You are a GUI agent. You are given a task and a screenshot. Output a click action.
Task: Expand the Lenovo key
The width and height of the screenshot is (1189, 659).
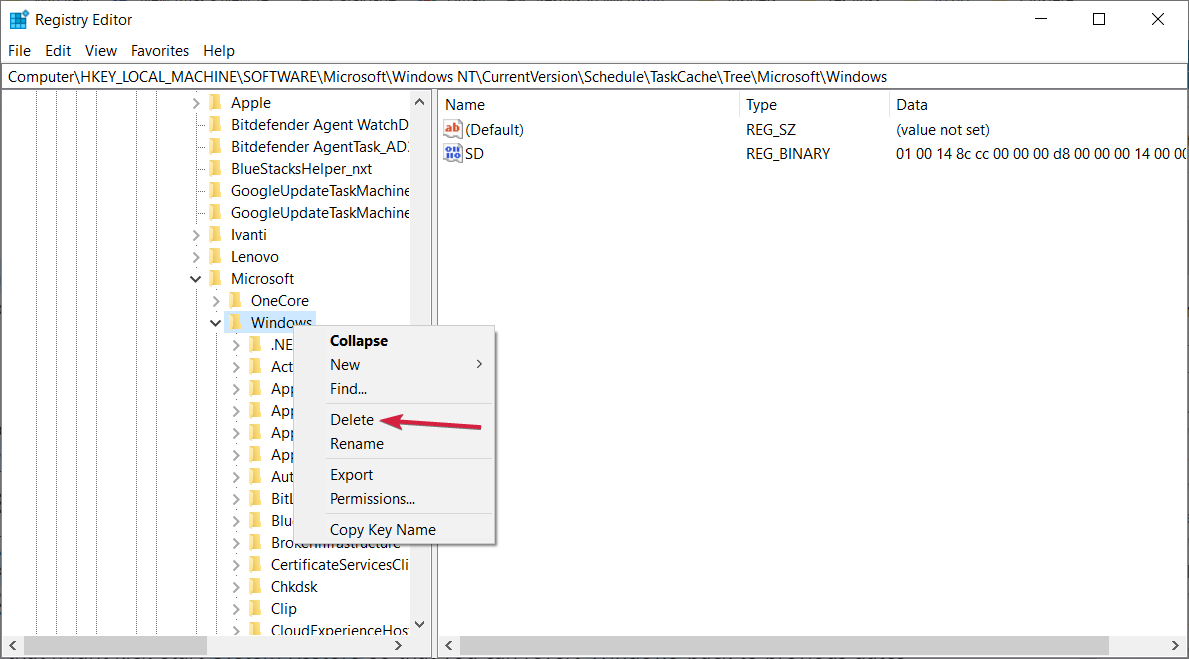(x=196, y=257)
